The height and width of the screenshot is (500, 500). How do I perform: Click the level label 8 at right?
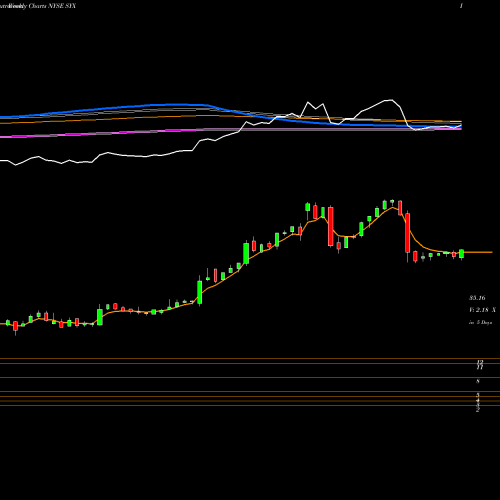click(x=478, y=381)
